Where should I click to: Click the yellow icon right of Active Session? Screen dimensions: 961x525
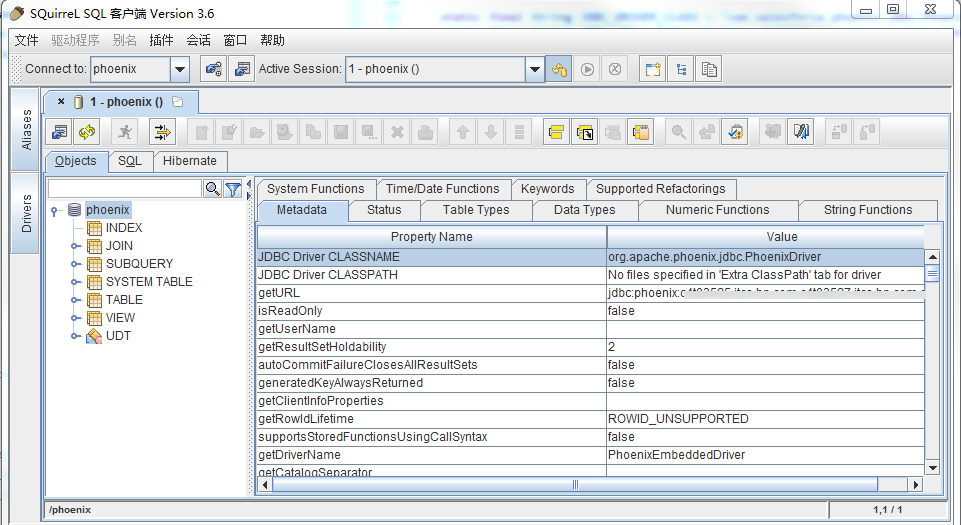pos(559,69)
